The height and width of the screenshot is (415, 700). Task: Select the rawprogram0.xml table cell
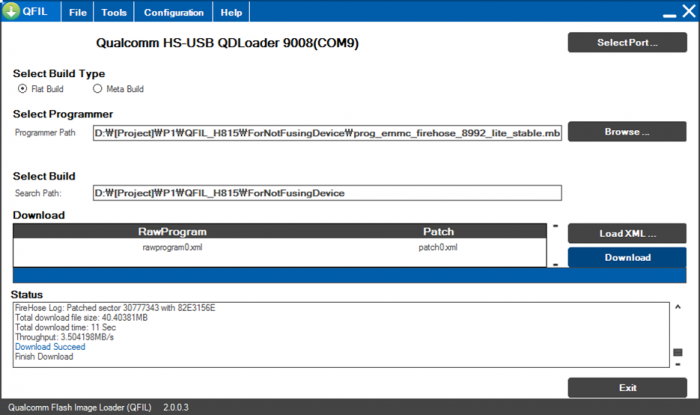coord(172,247)
